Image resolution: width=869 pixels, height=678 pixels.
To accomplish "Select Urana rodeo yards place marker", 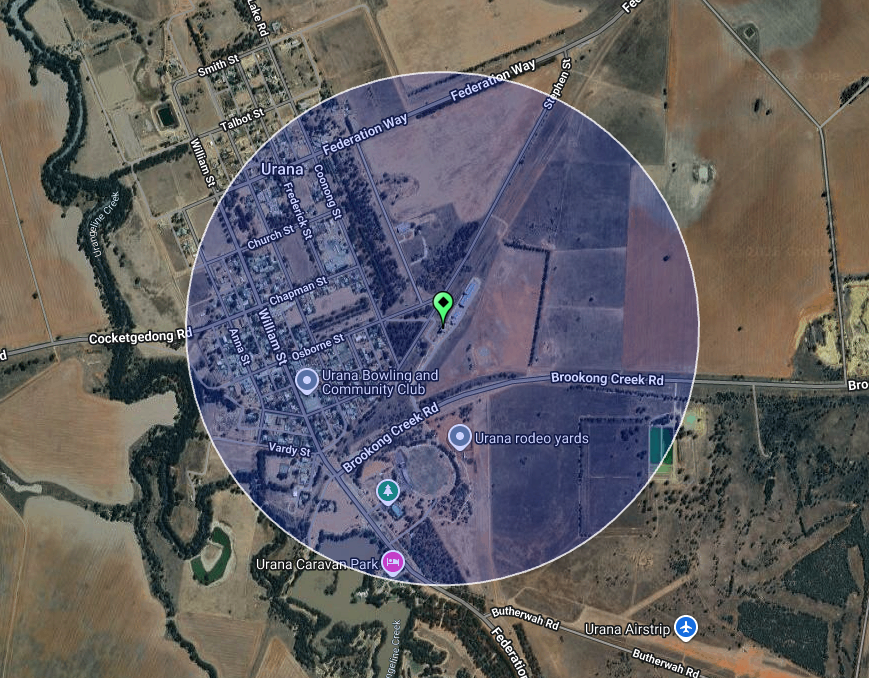I will click(459, 437).
